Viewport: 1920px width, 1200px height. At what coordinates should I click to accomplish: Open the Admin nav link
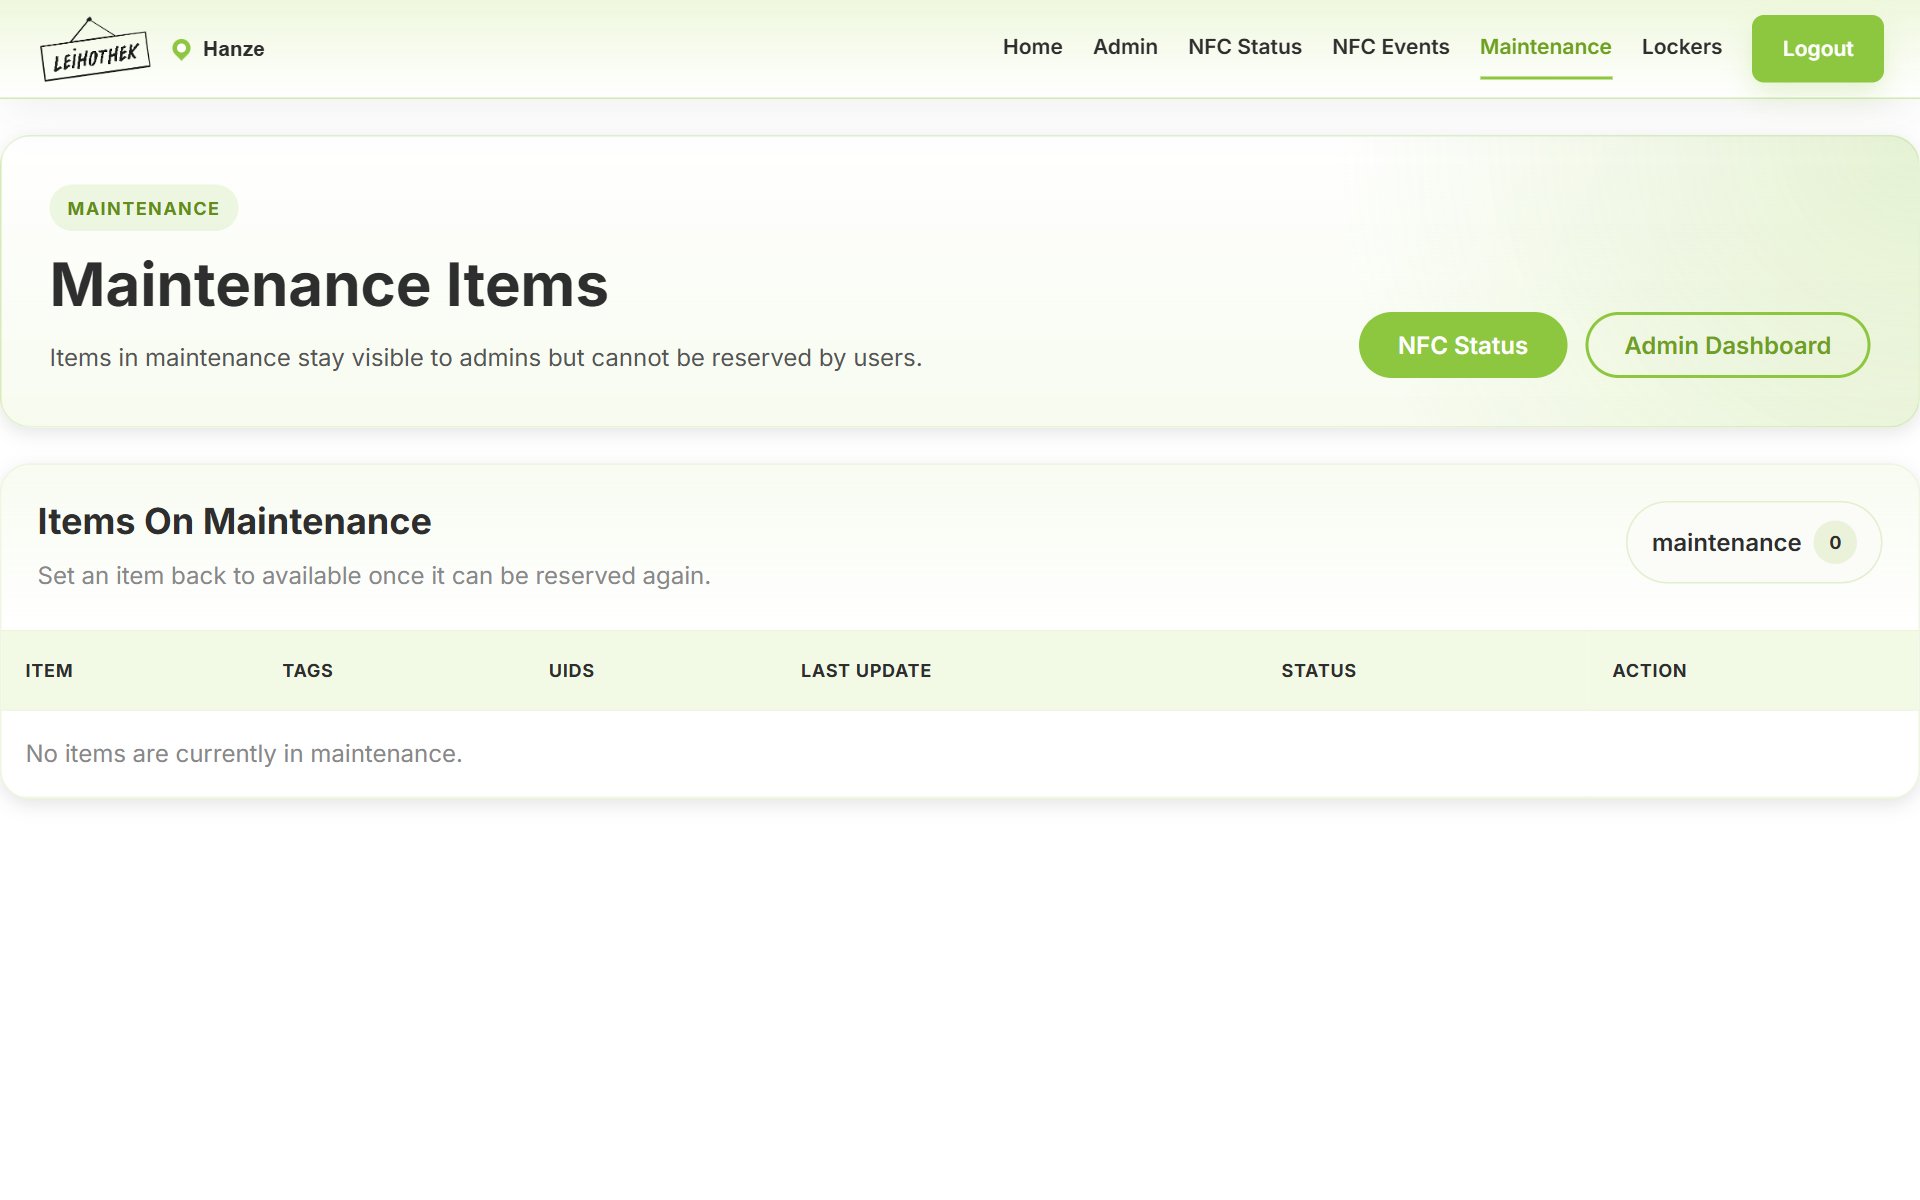pyautogui.click(x=1125, y=47)
